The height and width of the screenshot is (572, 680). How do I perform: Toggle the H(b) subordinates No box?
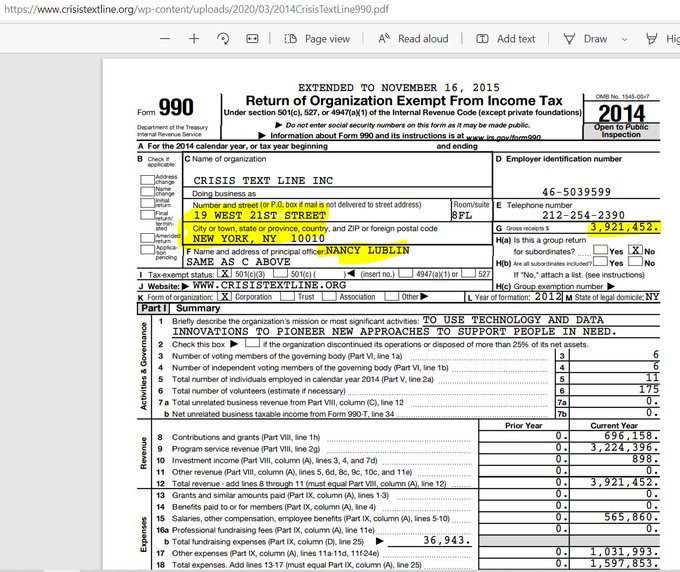(x=635, y=261)
